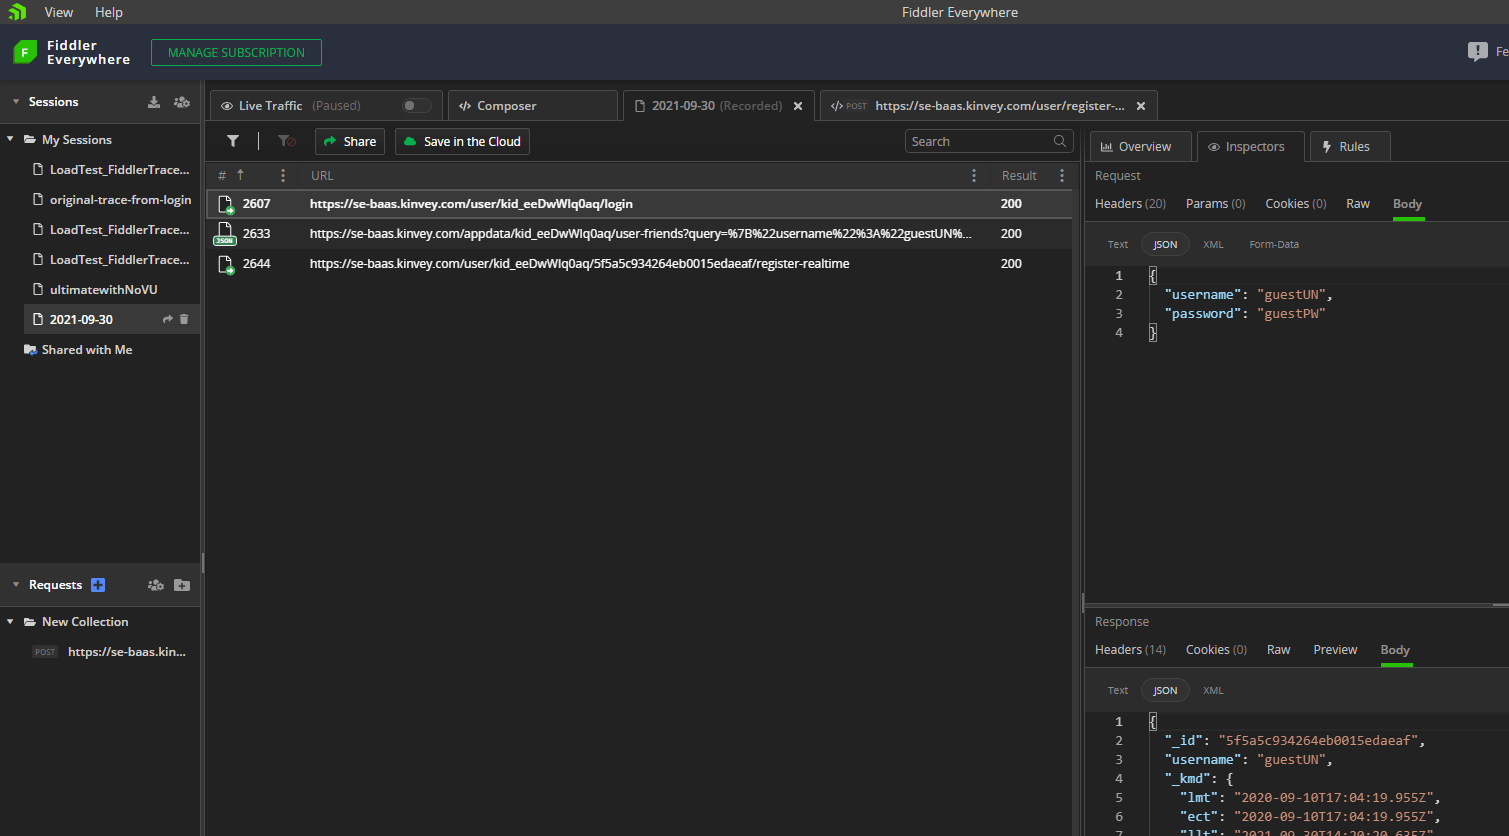Open request Cookies (0) tab

(x=1296, y=204)
